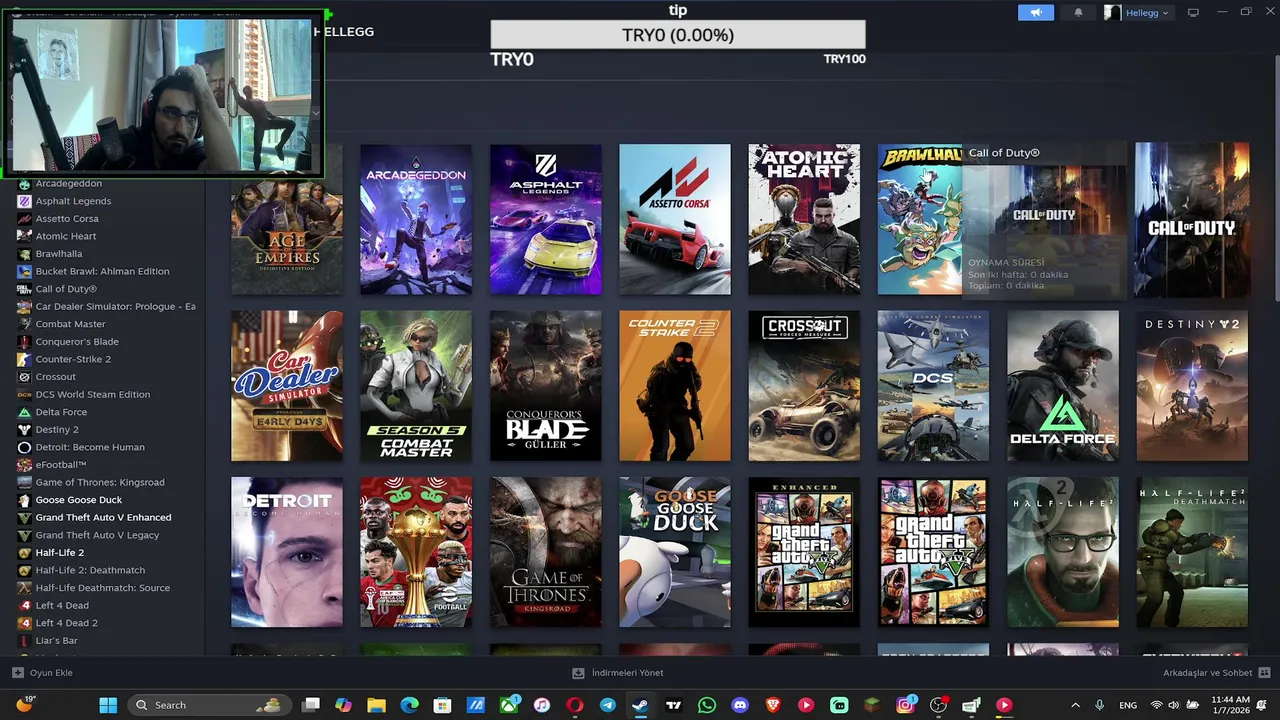1280x720 pixels.
Task: Open Discord from the taskbar
Action: pyautogui.click(x=740, y=705)
